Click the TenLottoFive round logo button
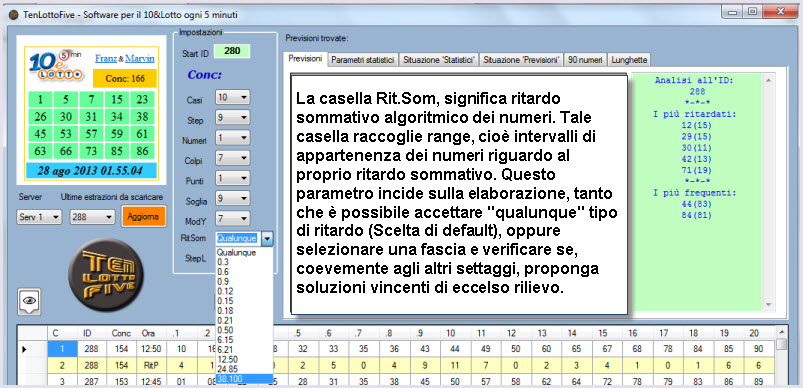 (106, 274)
